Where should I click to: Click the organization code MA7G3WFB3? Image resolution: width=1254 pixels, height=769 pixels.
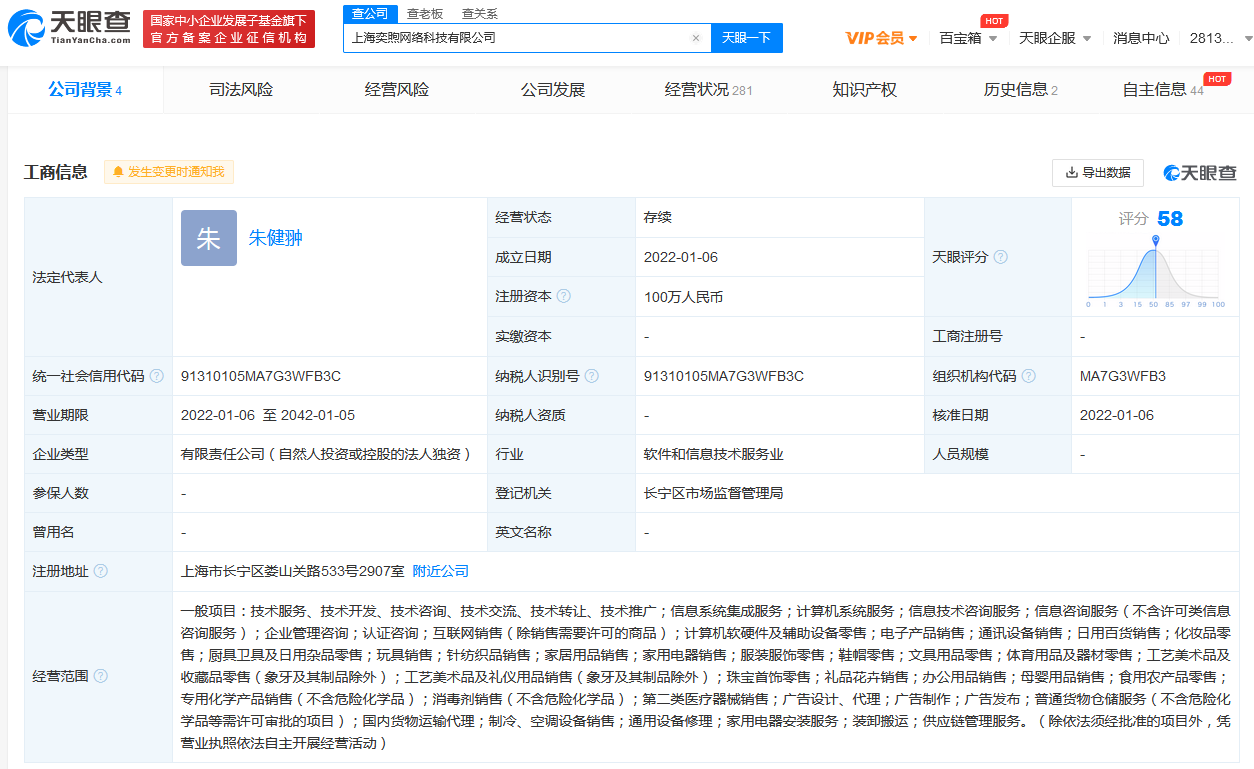1123,376
